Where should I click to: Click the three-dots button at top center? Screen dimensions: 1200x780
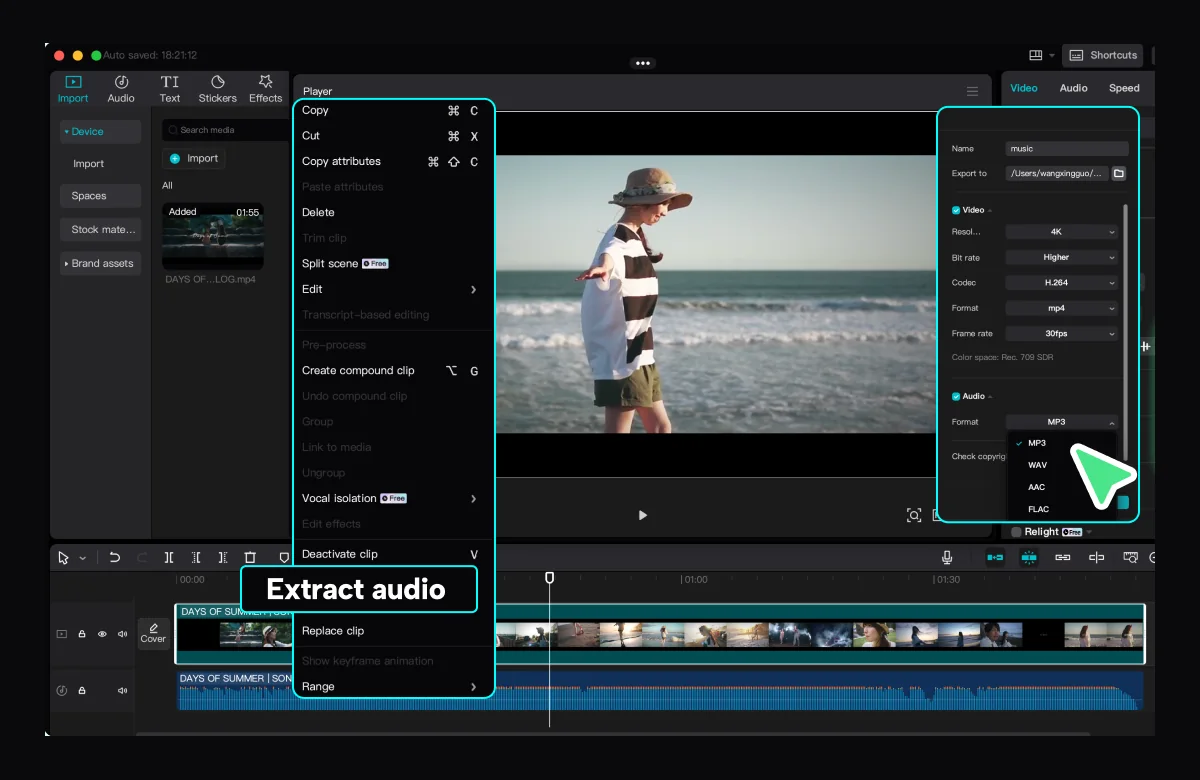[x=643, y=63]
